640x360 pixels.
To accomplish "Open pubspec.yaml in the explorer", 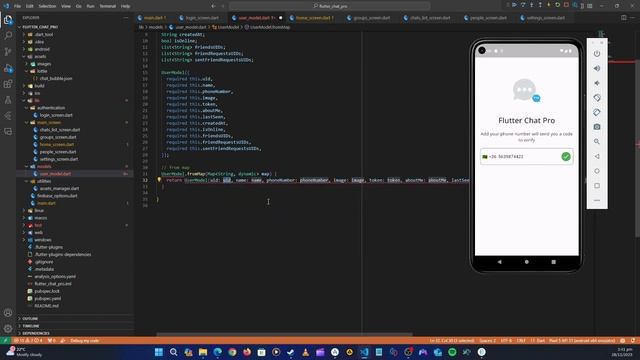I will (47, 298).
